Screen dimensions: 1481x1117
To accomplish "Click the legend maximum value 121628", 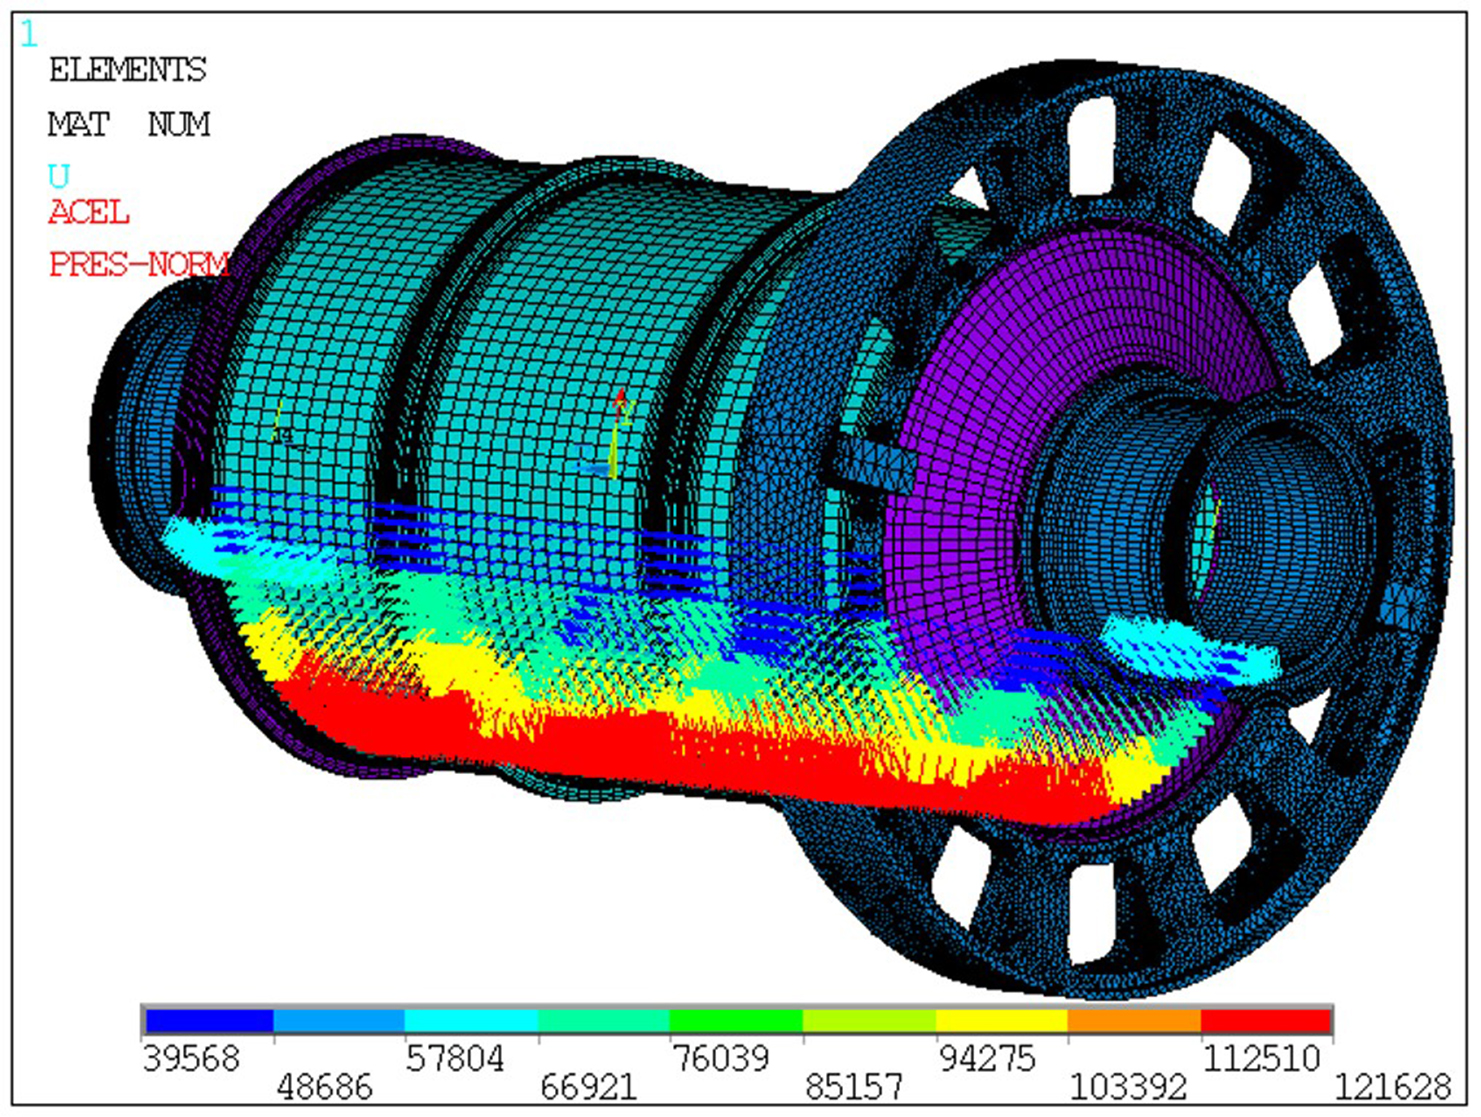I will pyautogui.click(x=1392, y=1087).
